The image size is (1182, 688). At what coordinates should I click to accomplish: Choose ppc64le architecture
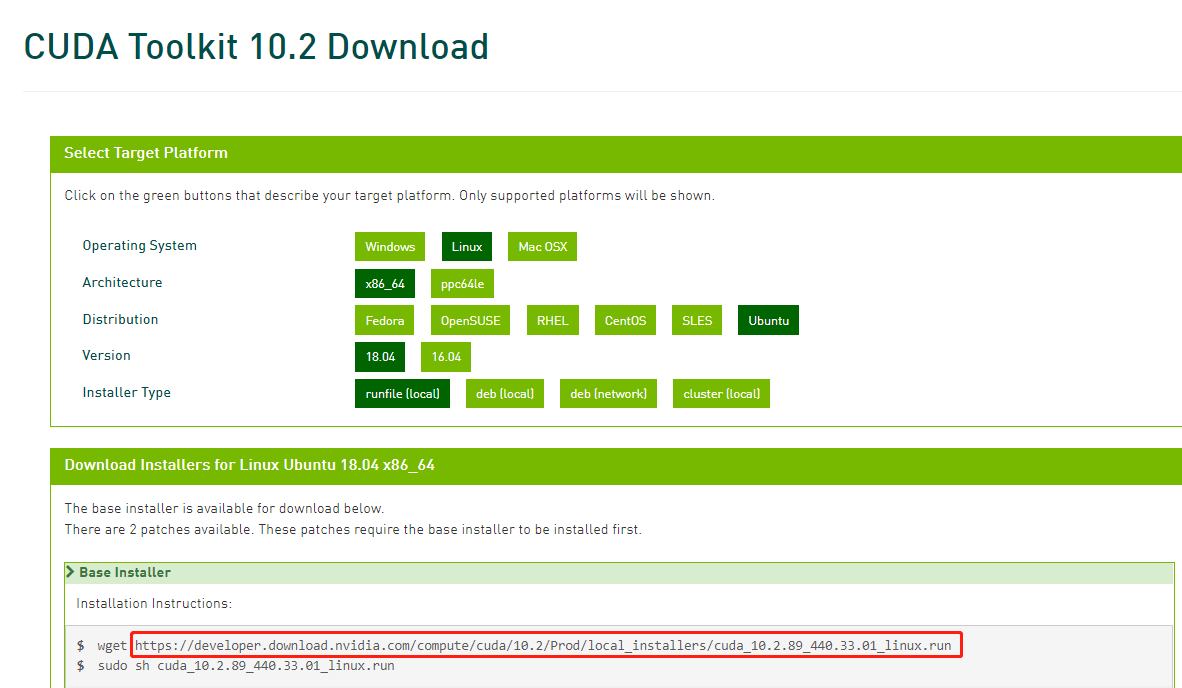coord(462,283)
